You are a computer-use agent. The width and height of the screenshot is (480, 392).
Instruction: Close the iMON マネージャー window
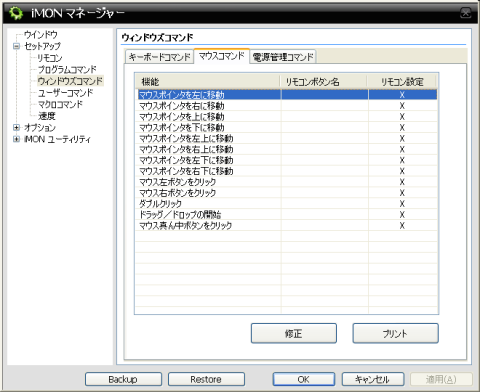pyautogui.click(x=466, y=13)
